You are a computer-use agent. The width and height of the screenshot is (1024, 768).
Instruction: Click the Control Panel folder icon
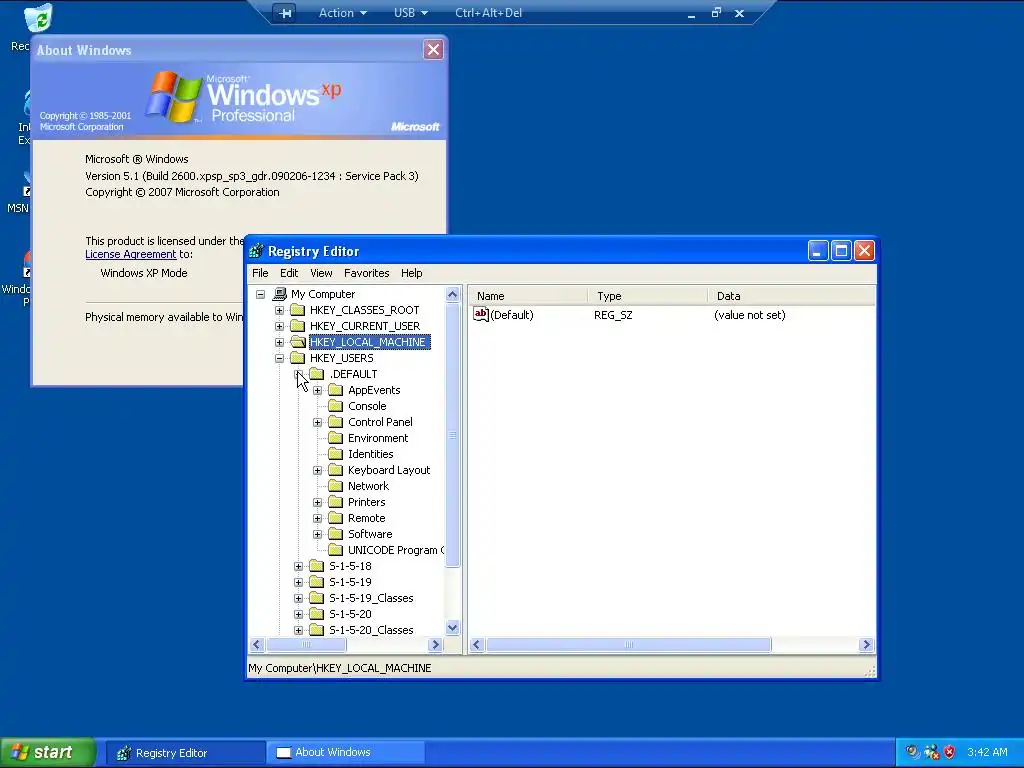(x=336, y=422)
